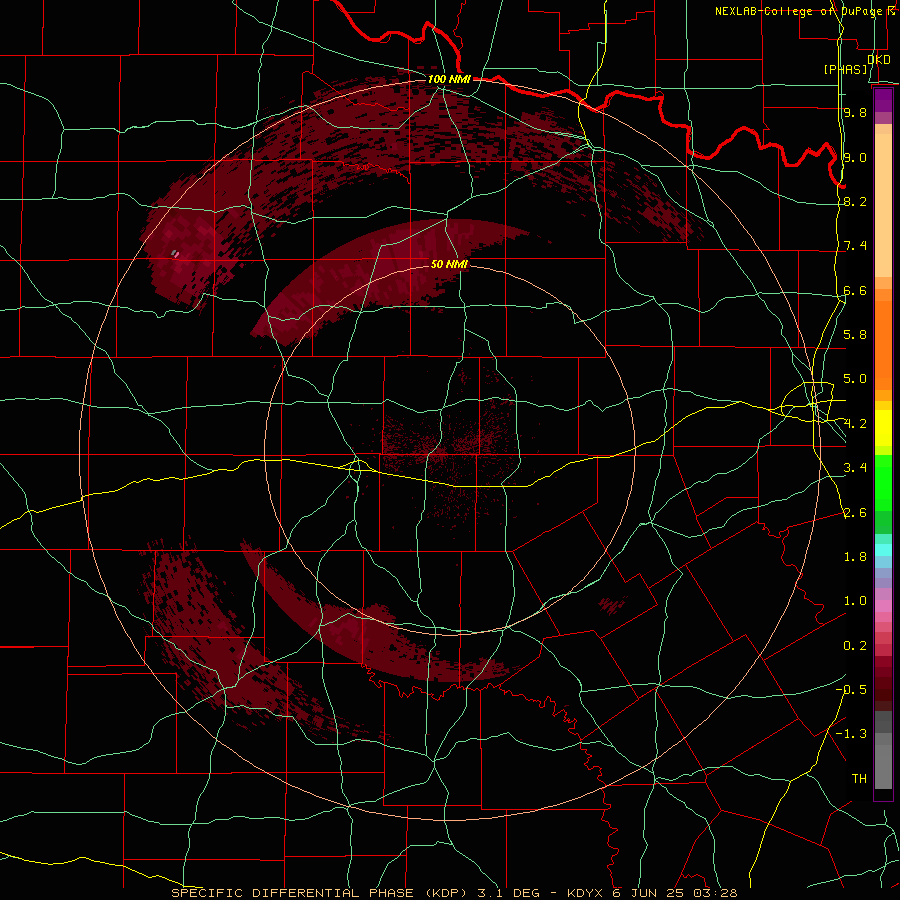Click the 0.2 value on the color scale
The width and height of the screenshot is (900, 900).
pos(855,646)
